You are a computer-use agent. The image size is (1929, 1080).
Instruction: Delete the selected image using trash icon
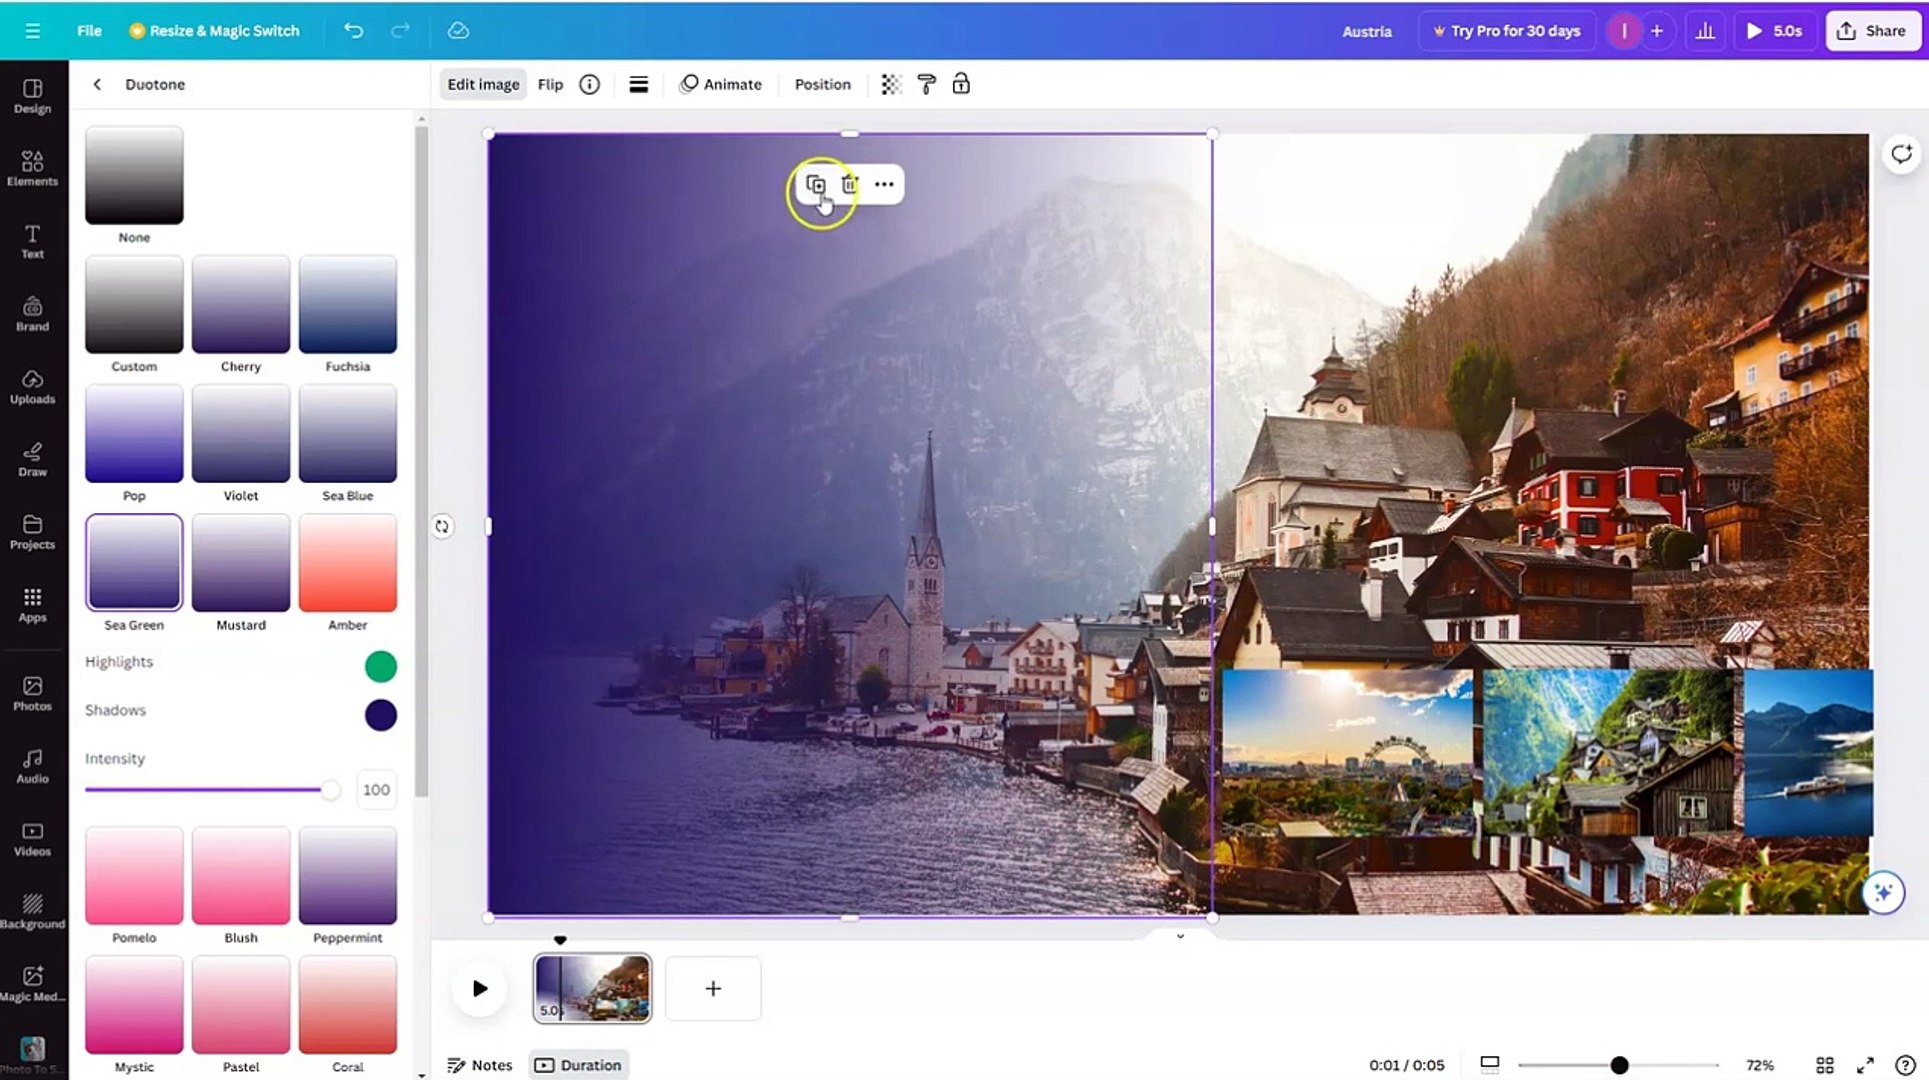[x=849, y=184]
